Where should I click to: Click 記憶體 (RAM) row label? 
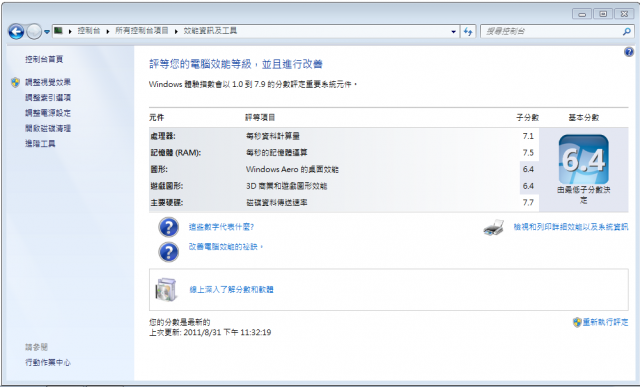tap(176, 153)
